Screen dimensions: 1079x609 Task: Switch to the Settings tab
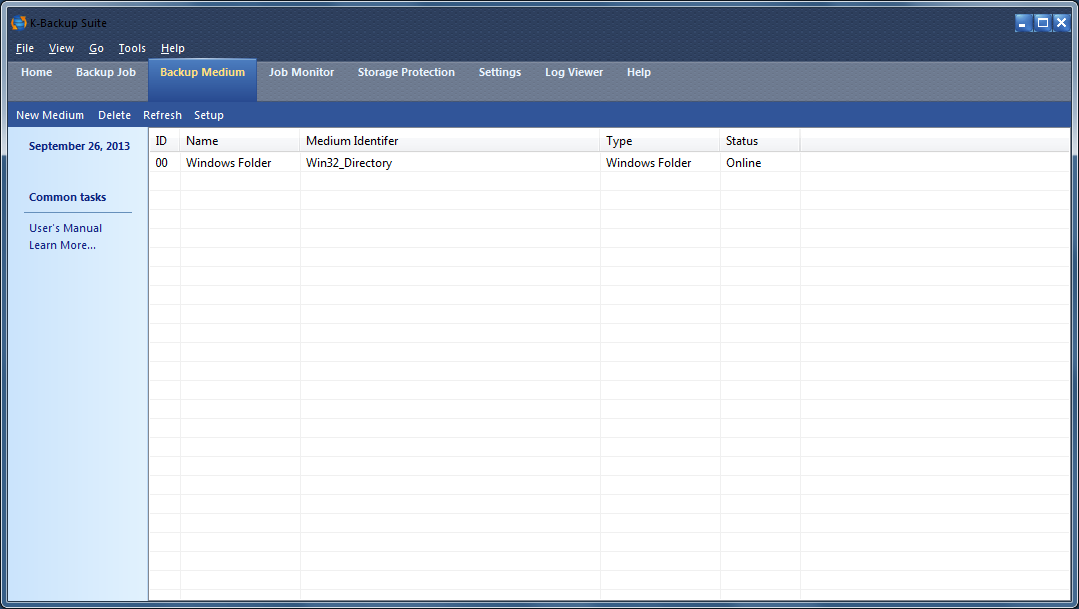coord(500,72)
